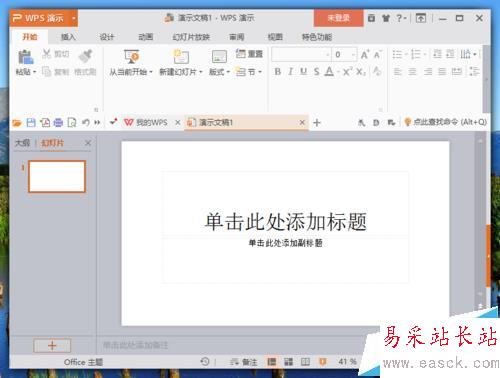Toggle Italic formatting

[x=290, y=71]
